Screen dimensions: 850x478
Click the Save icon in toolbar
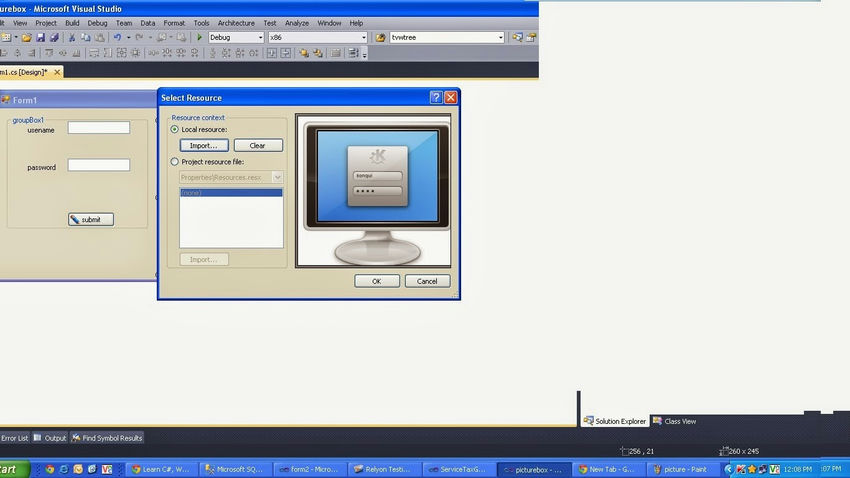tap(40, 37)
